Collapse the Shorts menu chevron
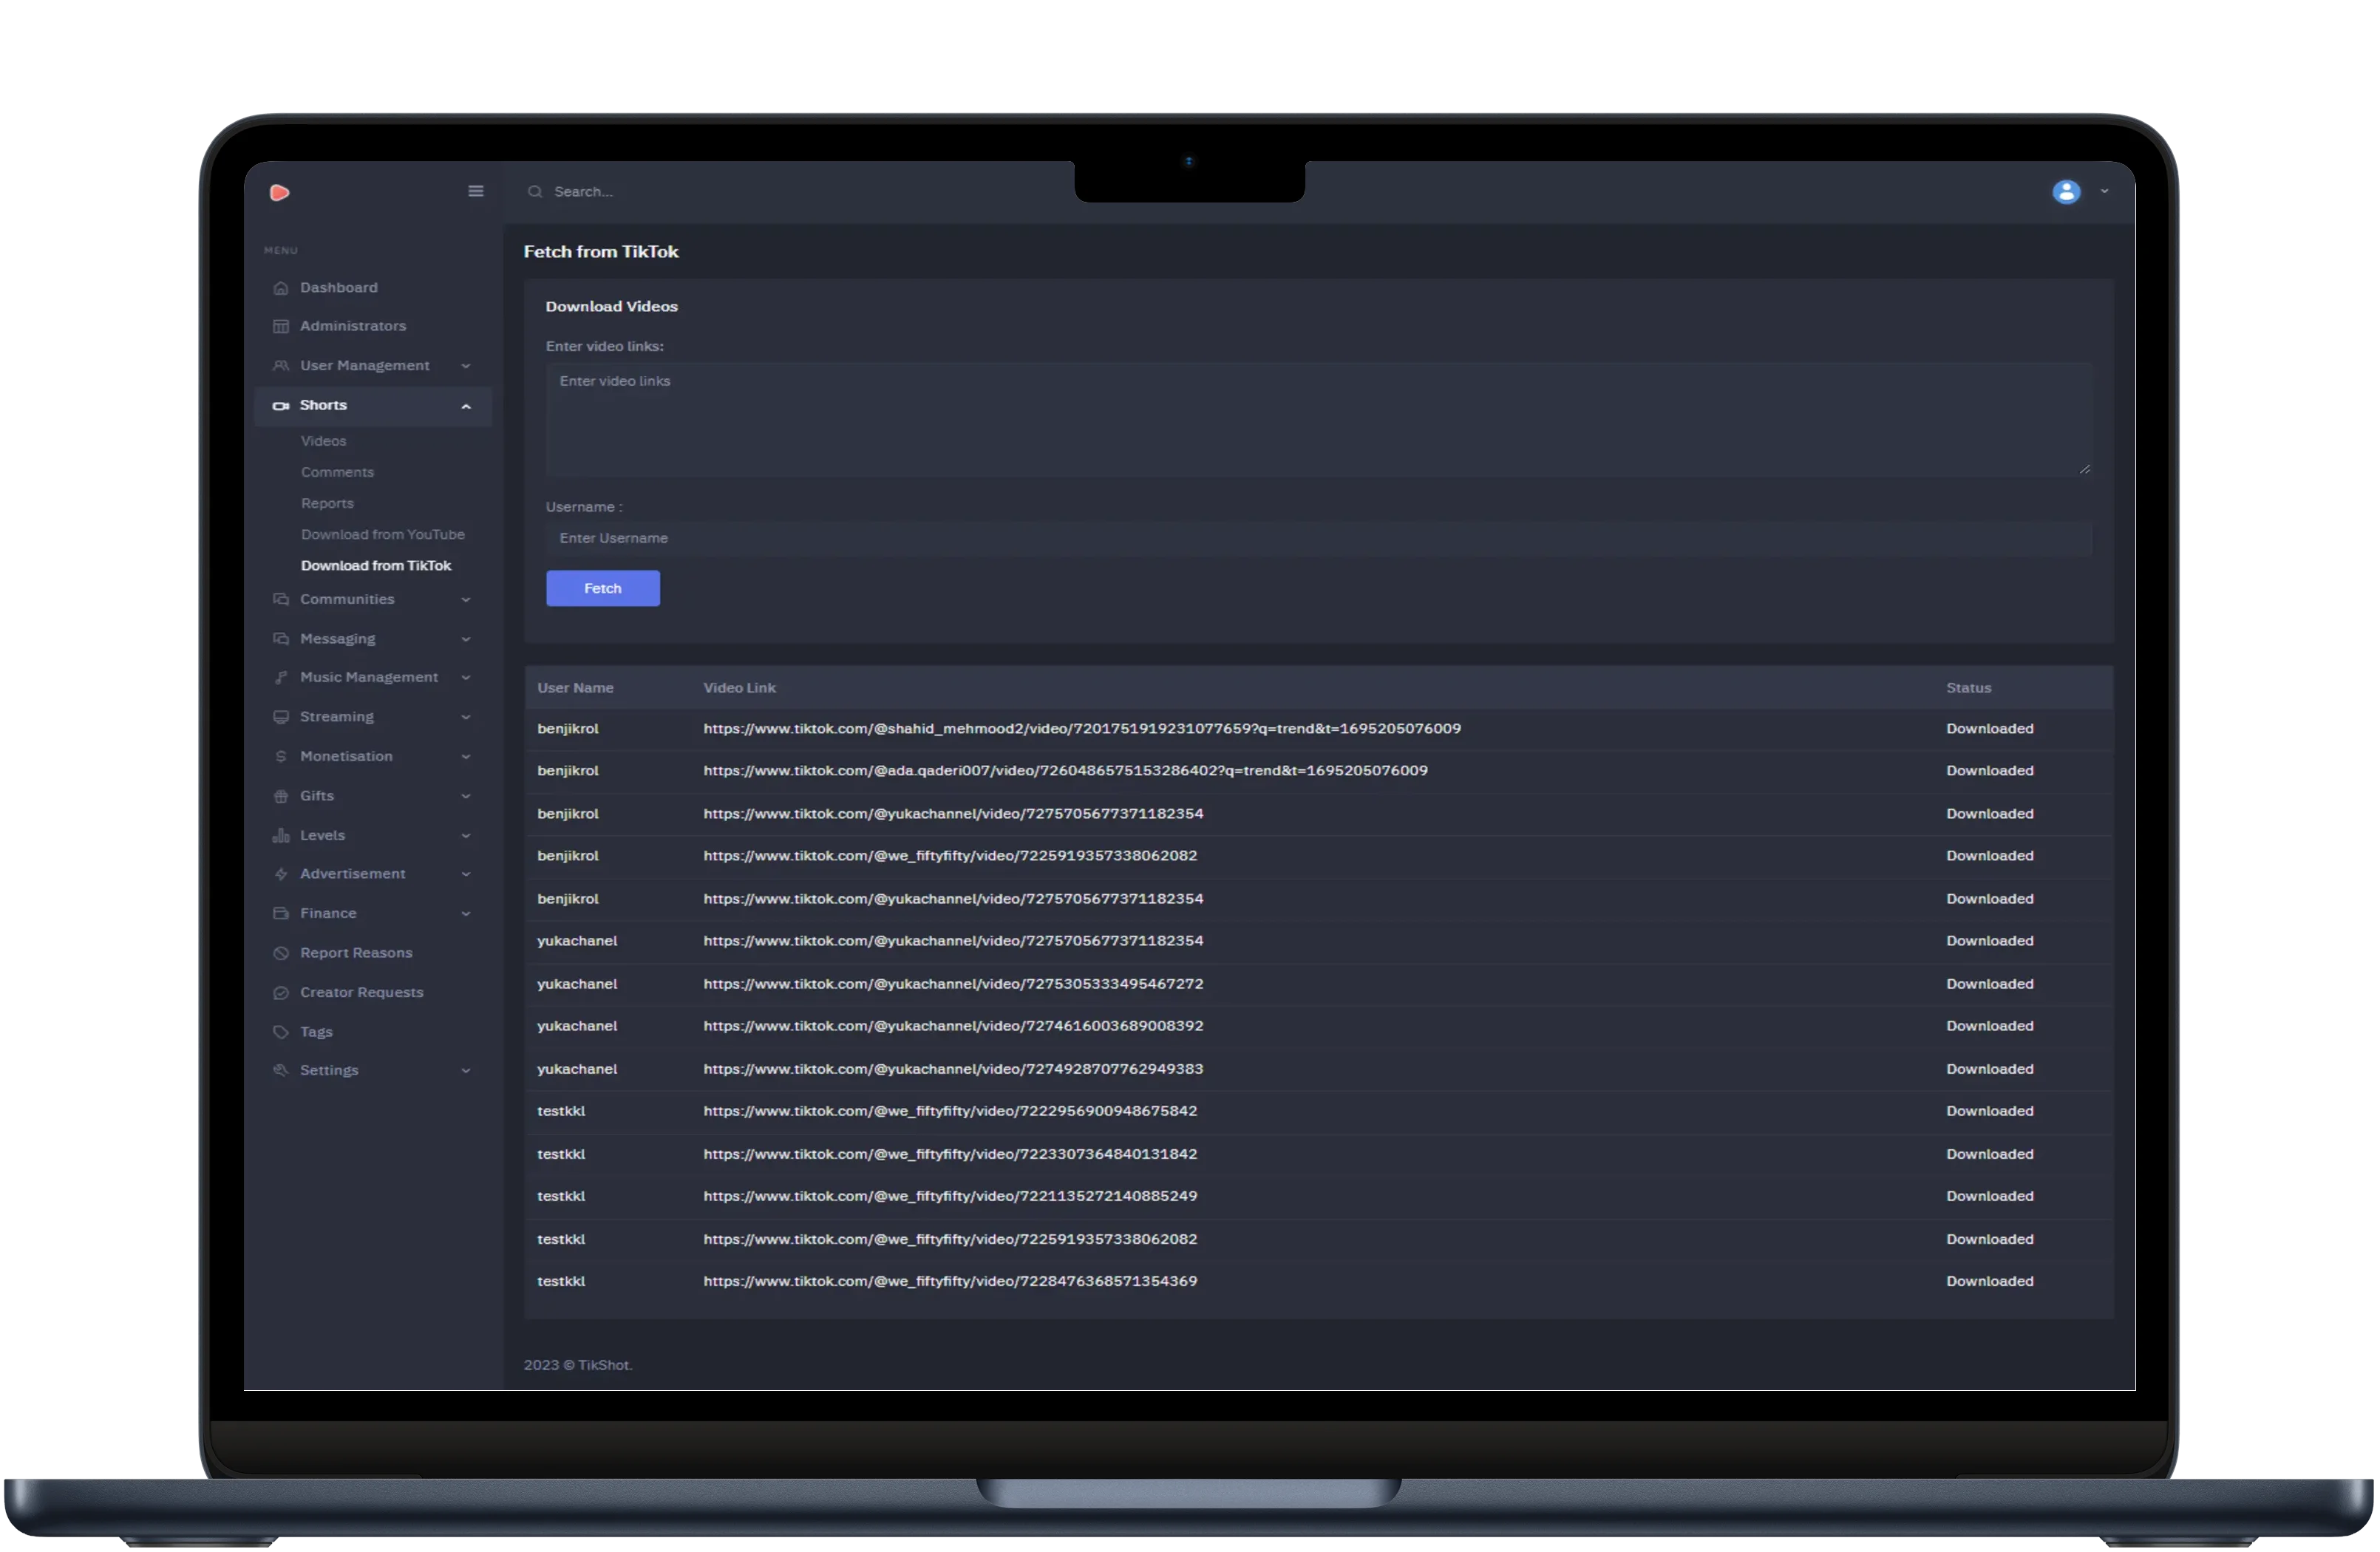The image size is (2380, 1552). [466, 406]
